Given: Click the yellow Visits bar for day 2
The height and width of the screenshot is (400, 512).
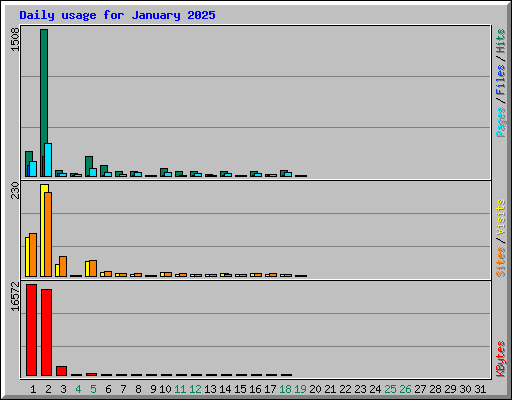Looking at the screenshot, I should pos(43,230).
